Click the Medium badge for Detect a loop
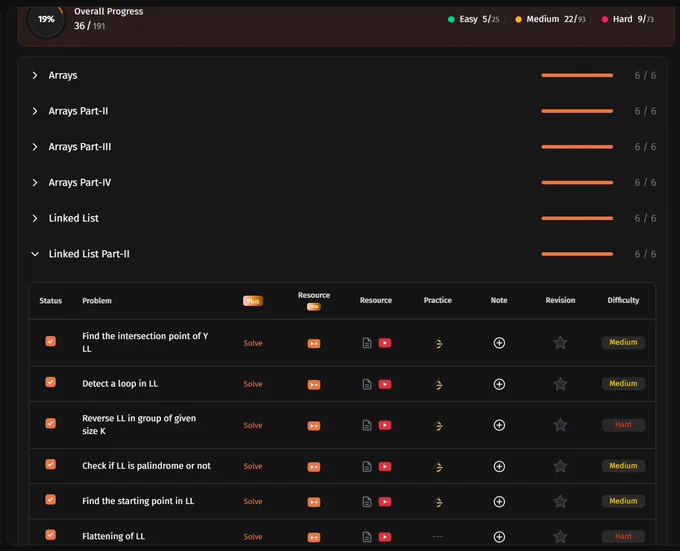 point(623,384)
